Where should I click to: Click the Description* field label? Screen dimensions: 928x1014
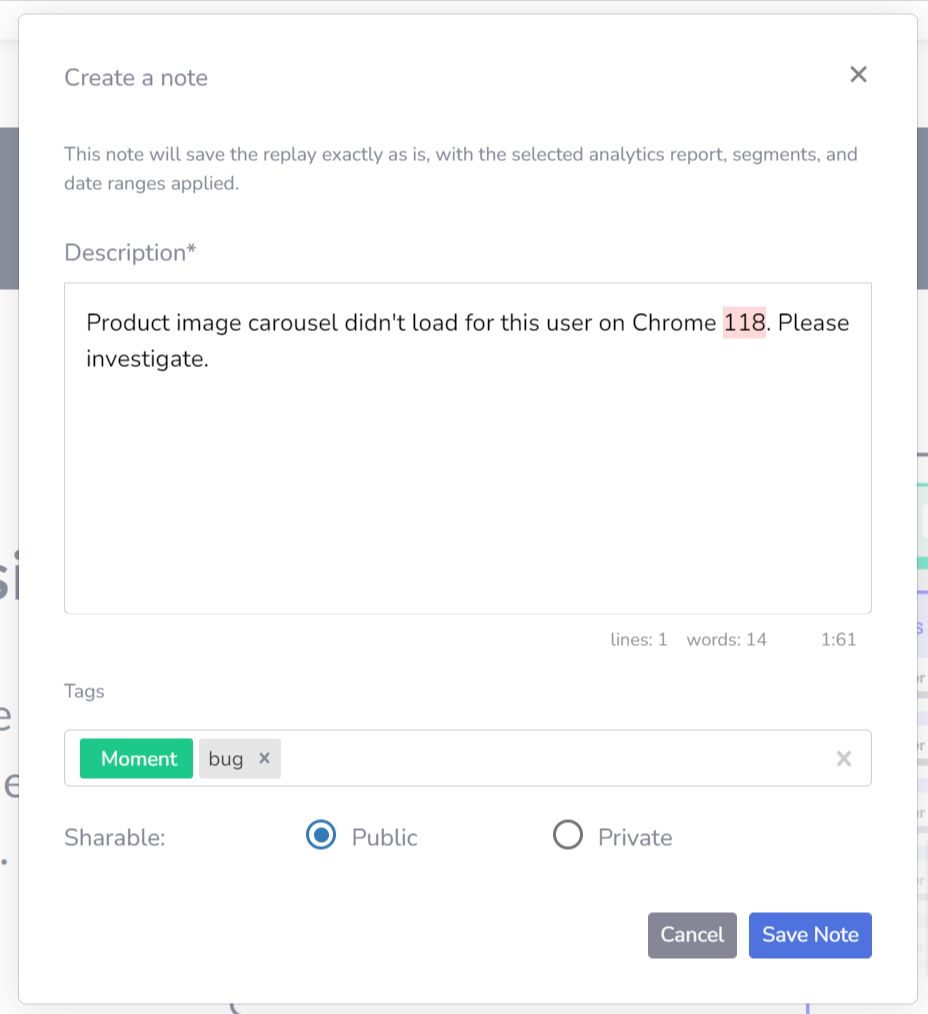pos(130,253)
